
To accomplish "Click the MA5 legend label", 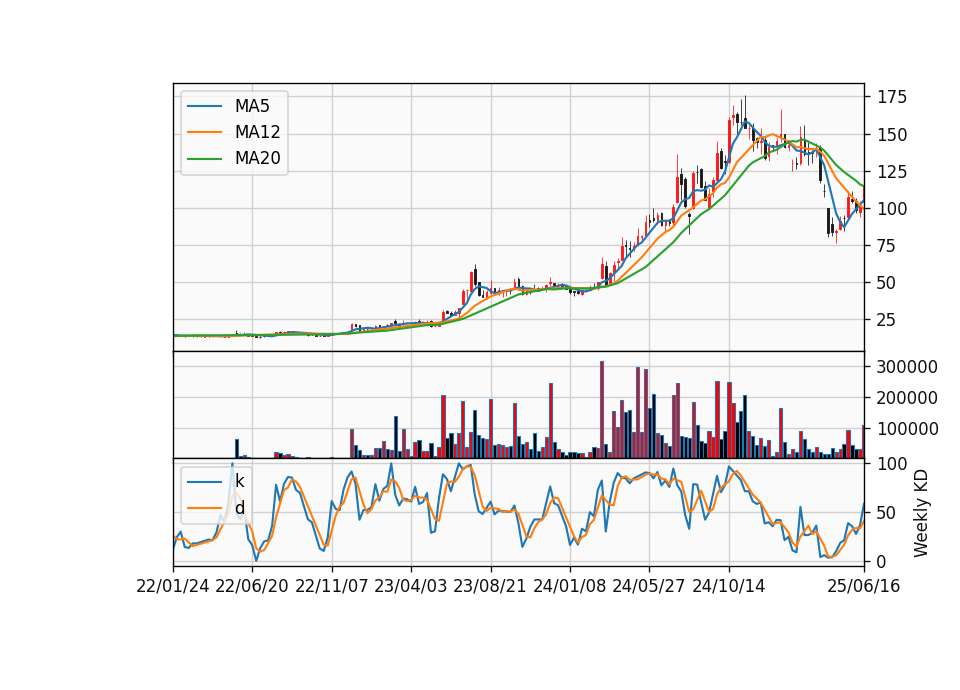I will click(252, 106).
